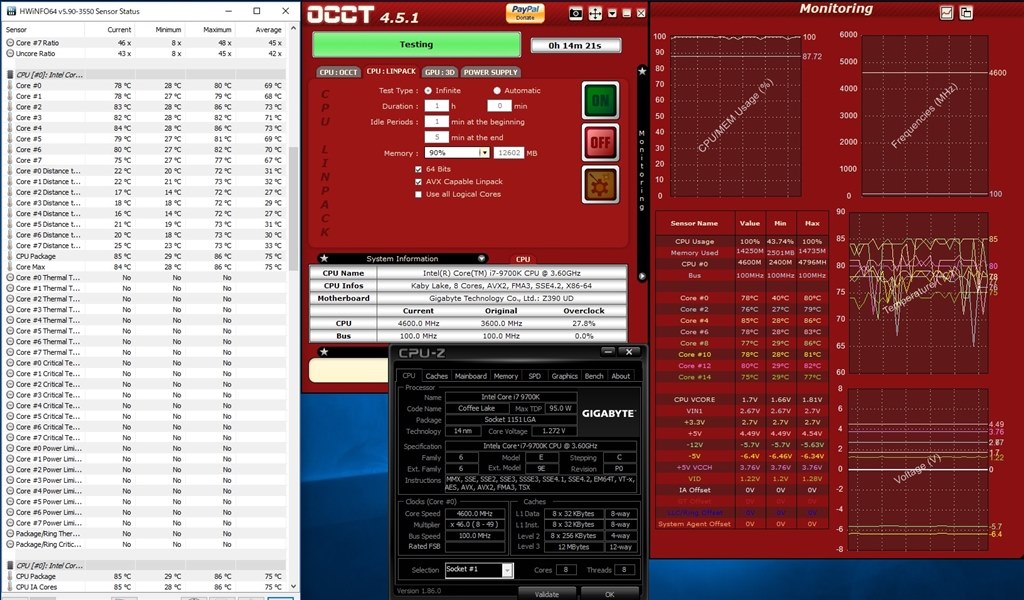Open Memory tab in CPU-Z
Image resolution: width=1024 pixels, height=600 pixels.
point(505,376)
